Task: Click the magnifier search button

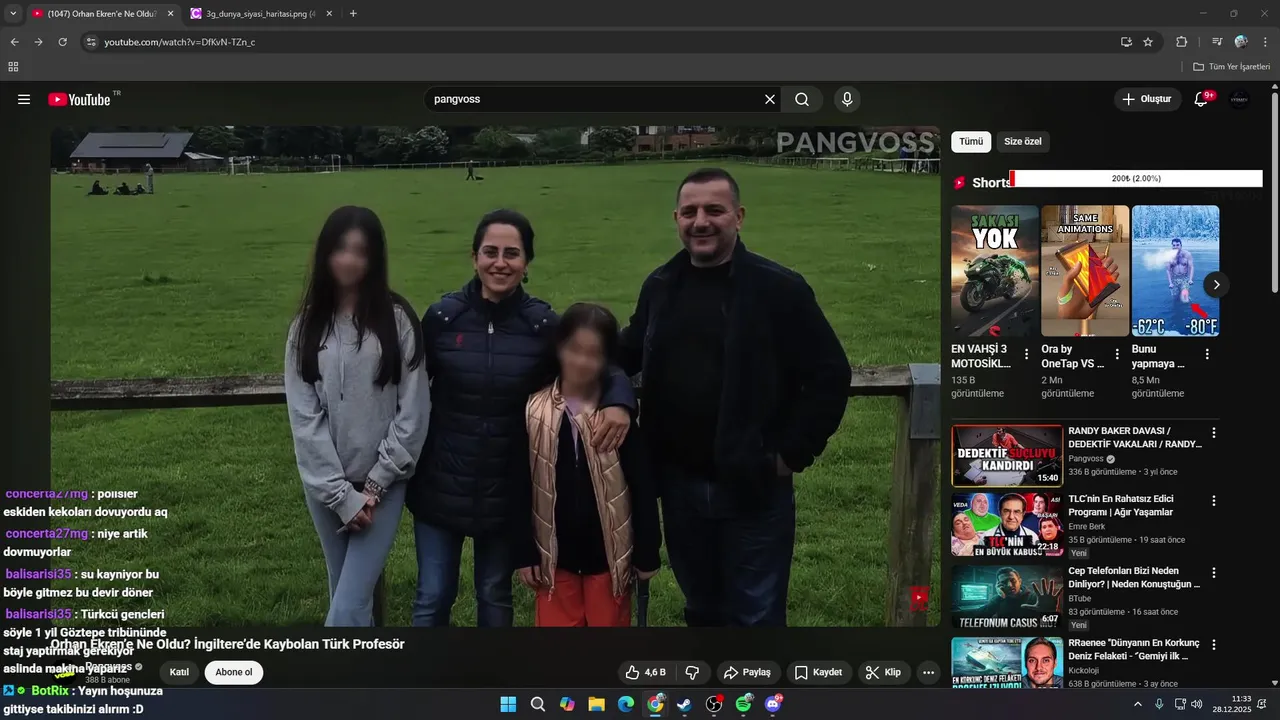Action: click(x=802, y=99)
